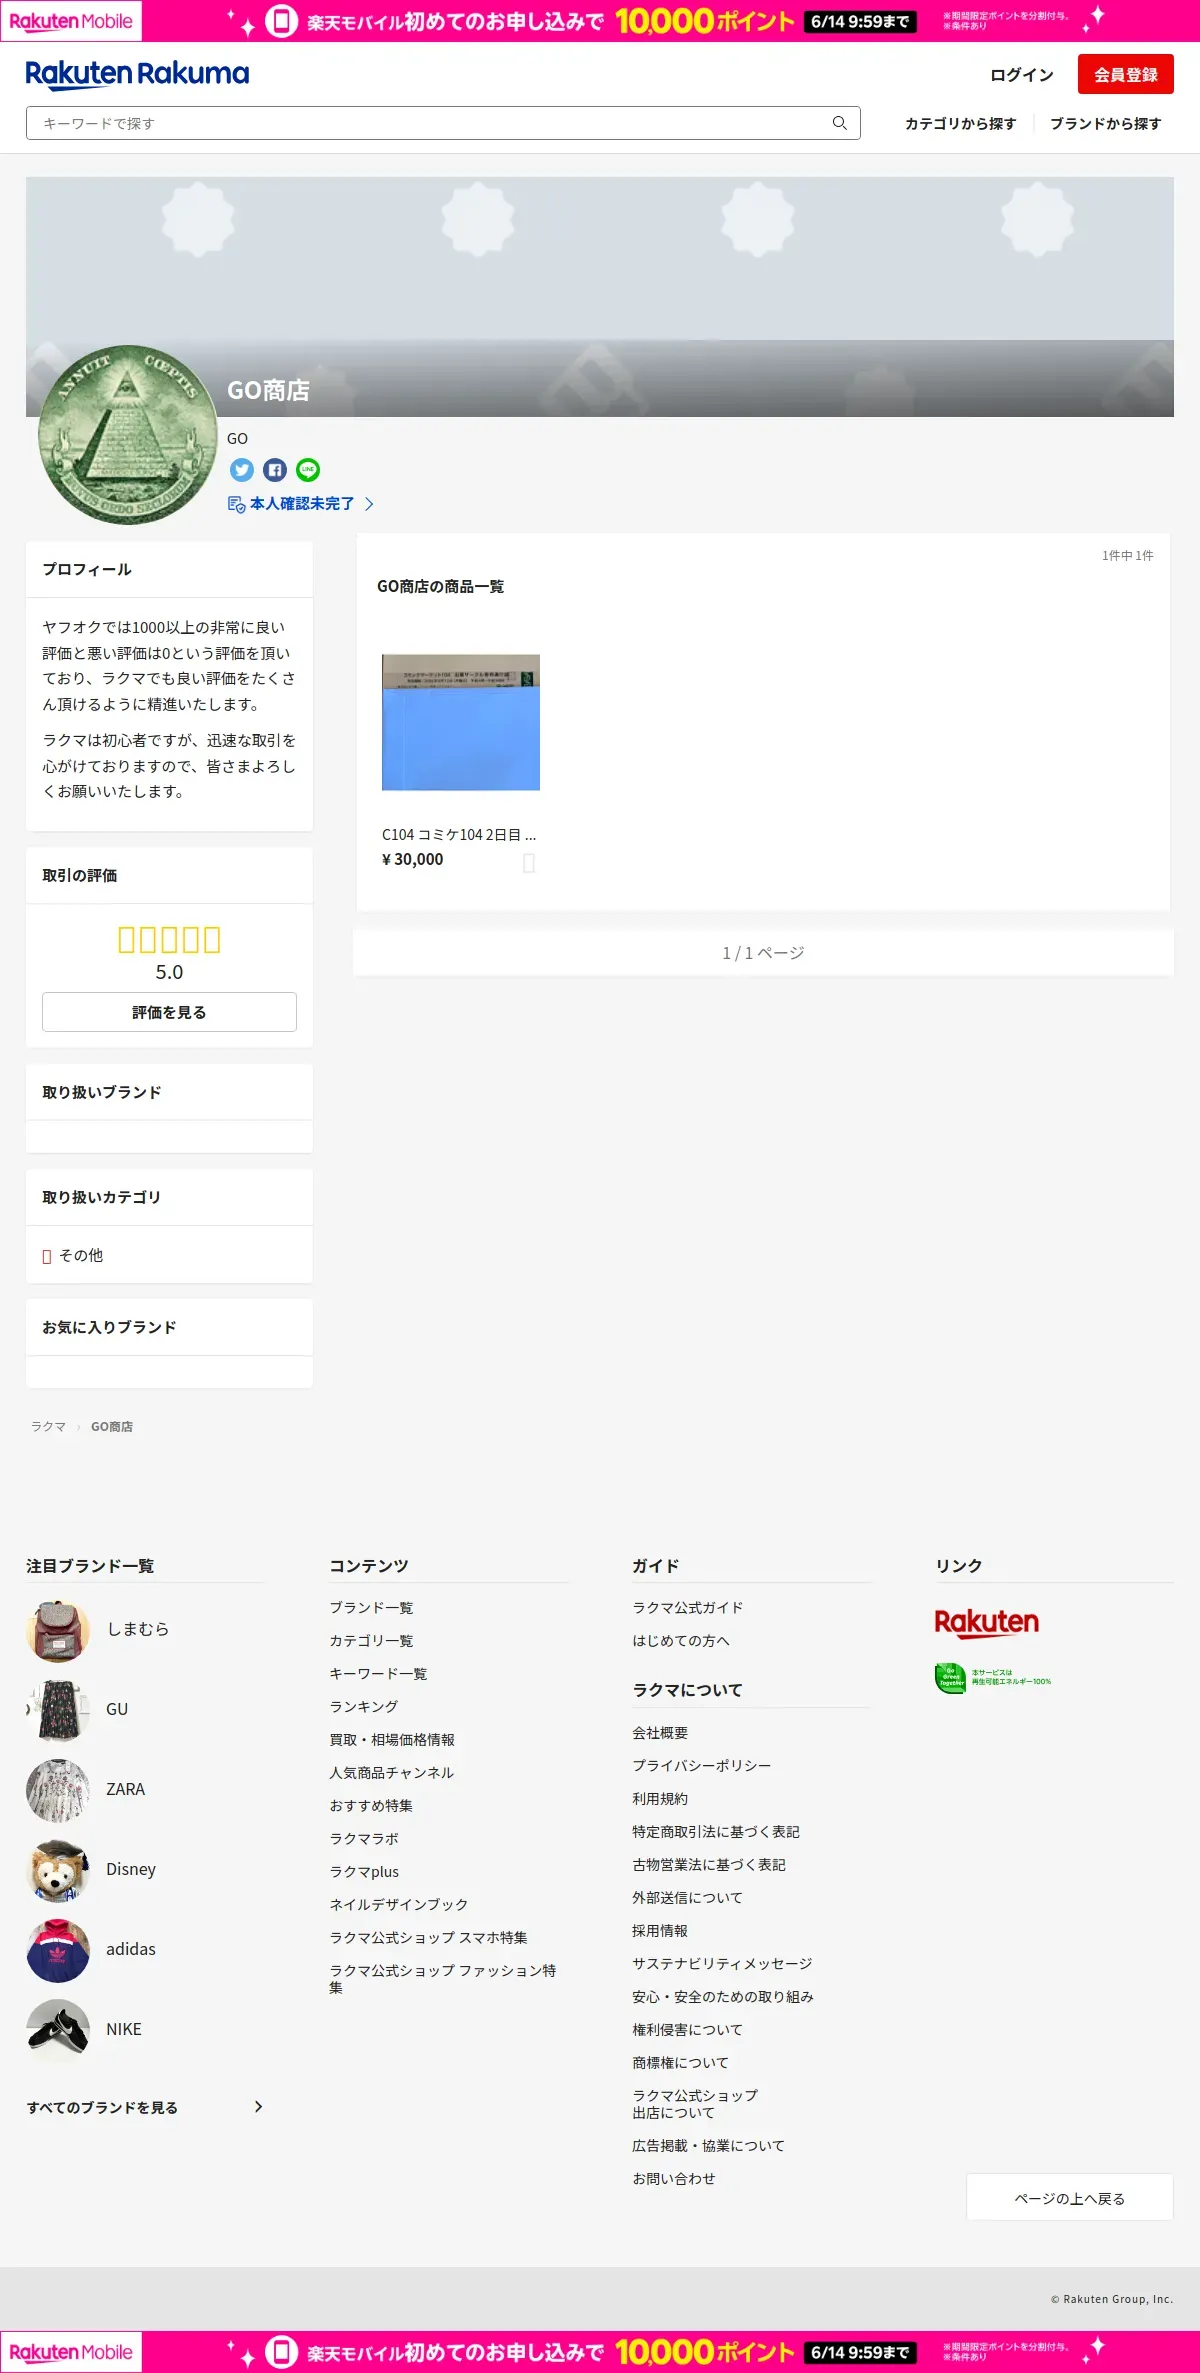Click the Rakuten Rakuma logo
This screenshot has width=1200, height=2373.
point(137,75)
